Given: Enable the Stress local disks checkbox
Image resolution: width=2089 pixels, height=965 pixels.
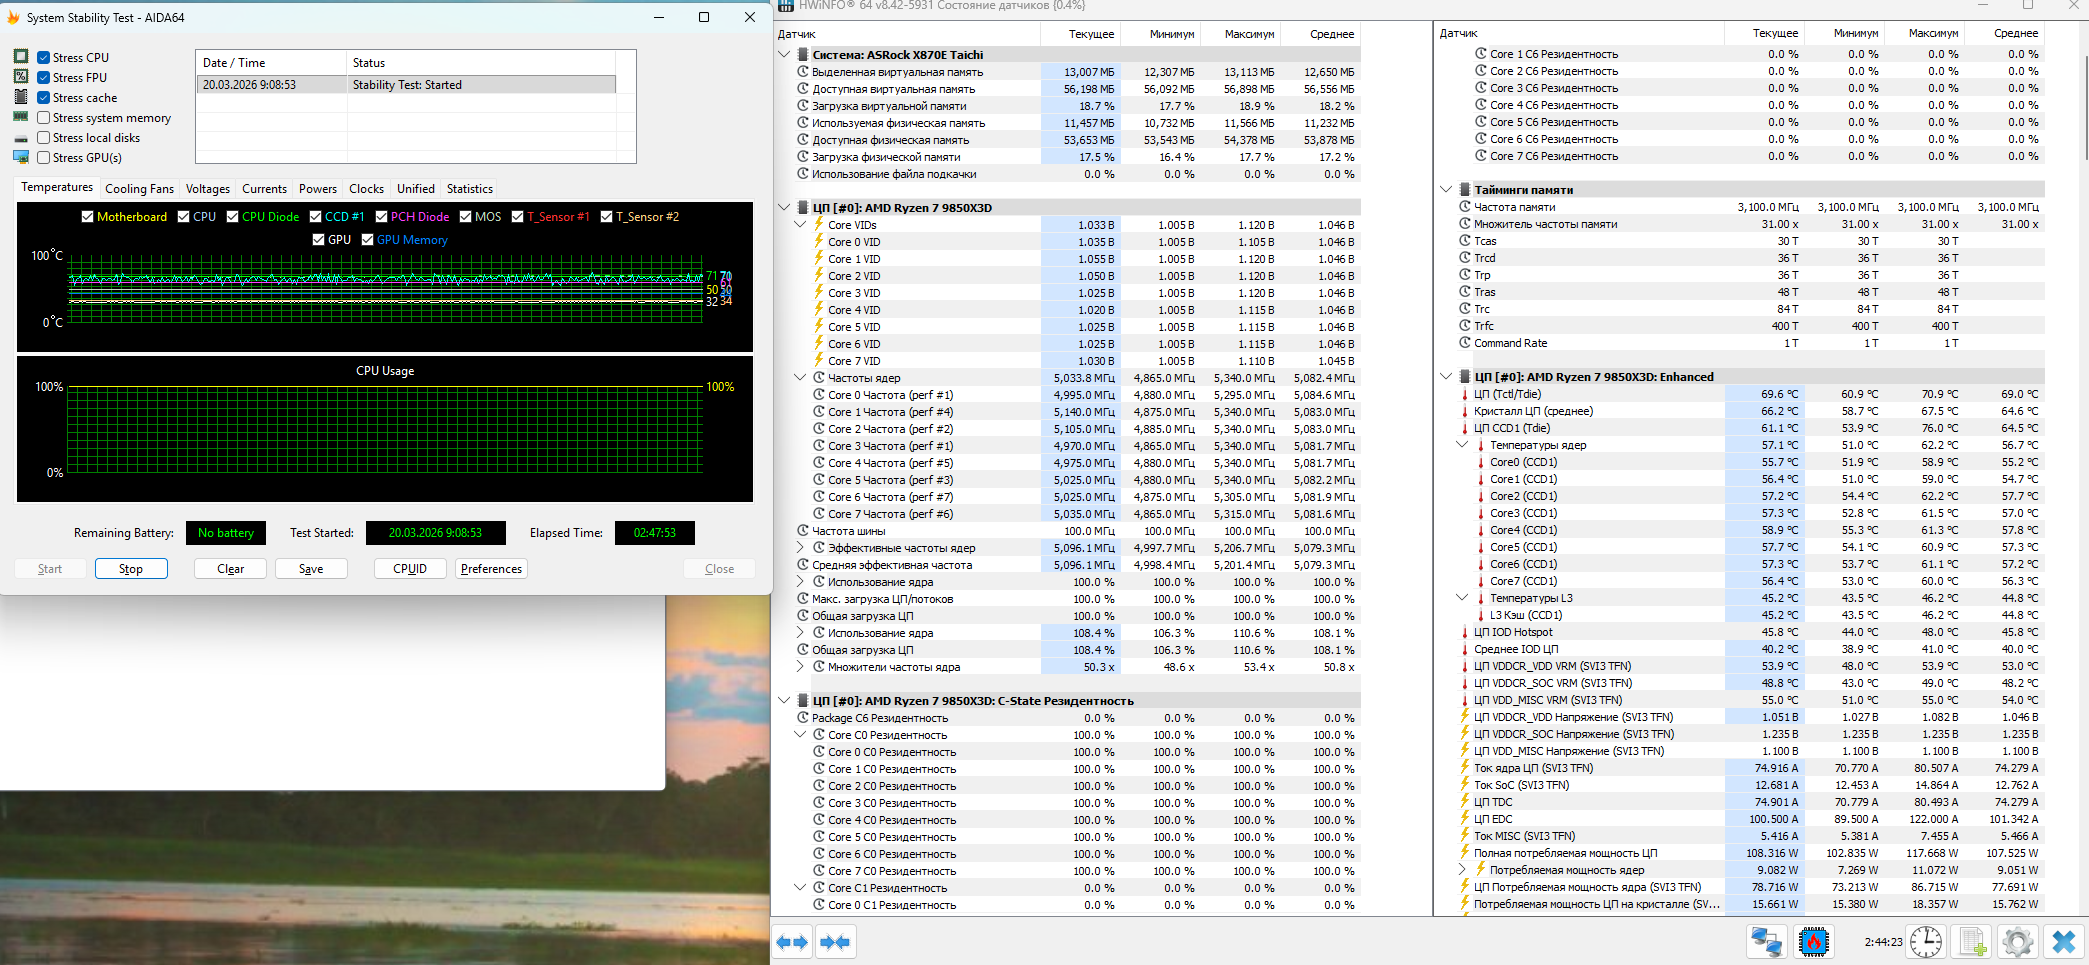Looking at the screenshot, I should 44,138.
